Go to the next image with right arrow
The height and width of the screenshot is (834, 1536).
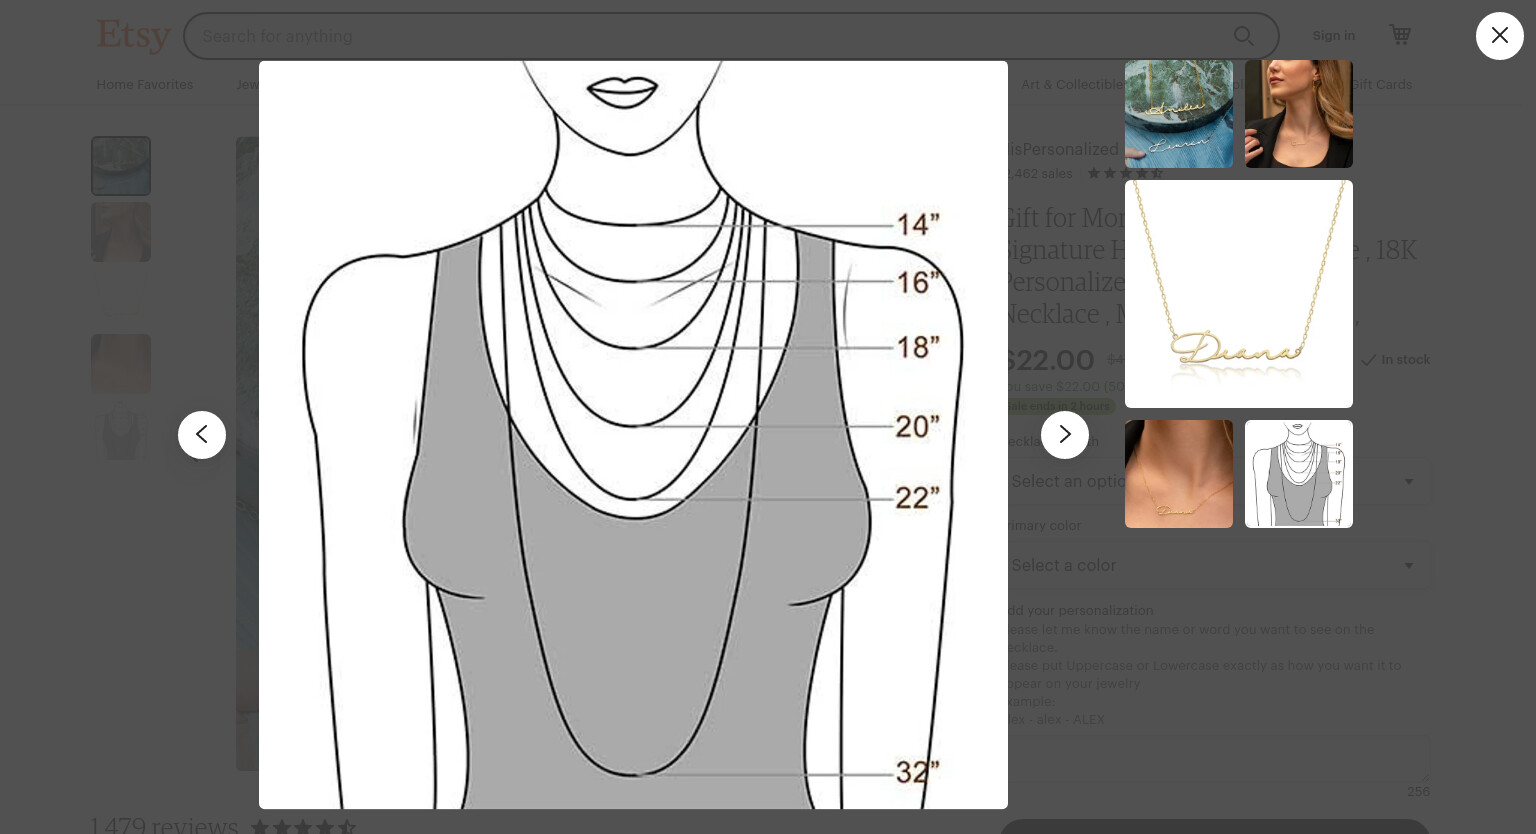(x=1065, y=435)
